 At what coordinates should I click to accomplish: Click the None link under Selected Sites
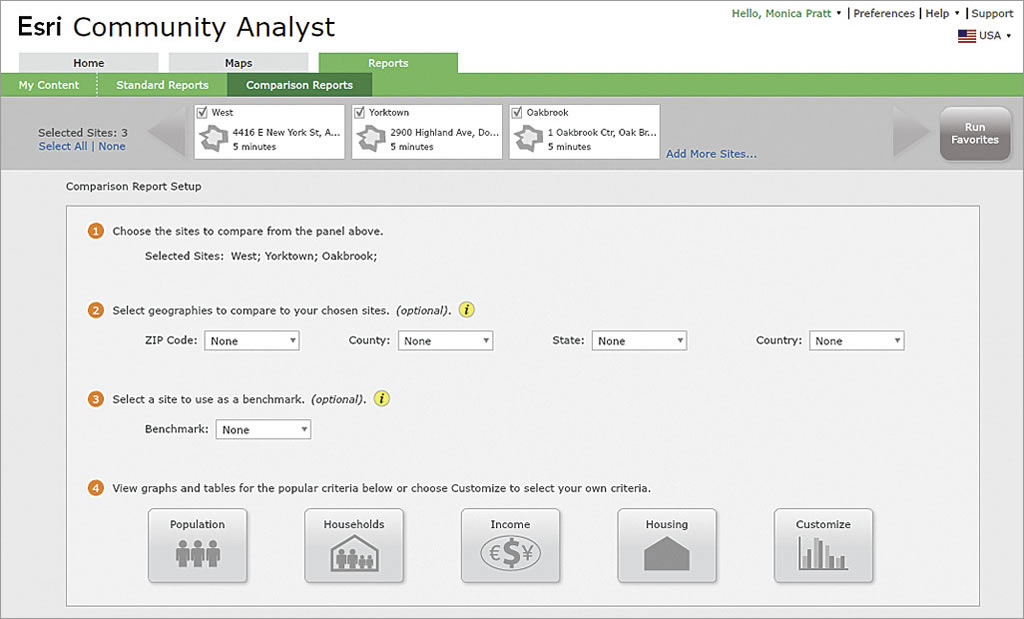pyautogui.click(x=112, y=146)
